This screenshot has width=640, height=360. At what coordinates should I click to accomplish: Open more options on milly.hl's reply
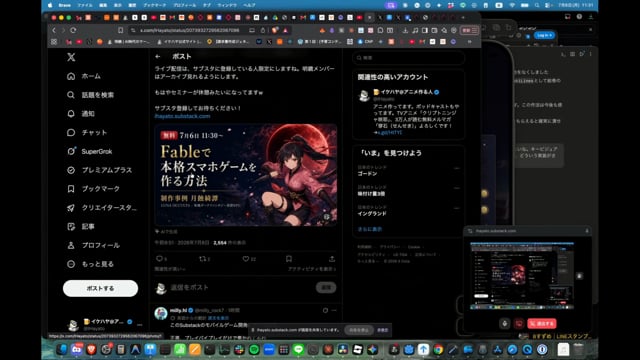pyautogui.click(x=334, y=311)
